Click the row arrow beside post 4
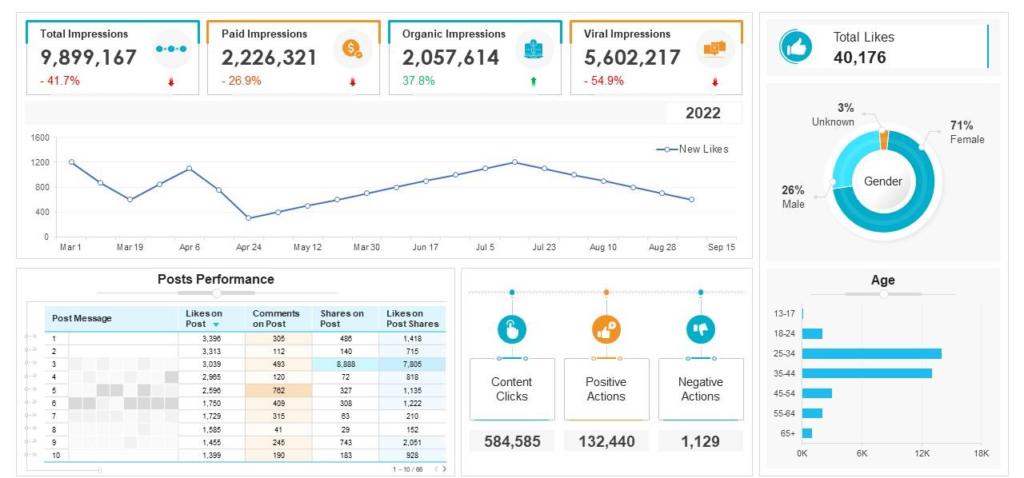This screenshot has height=478, width=1024. coord(30,376)
